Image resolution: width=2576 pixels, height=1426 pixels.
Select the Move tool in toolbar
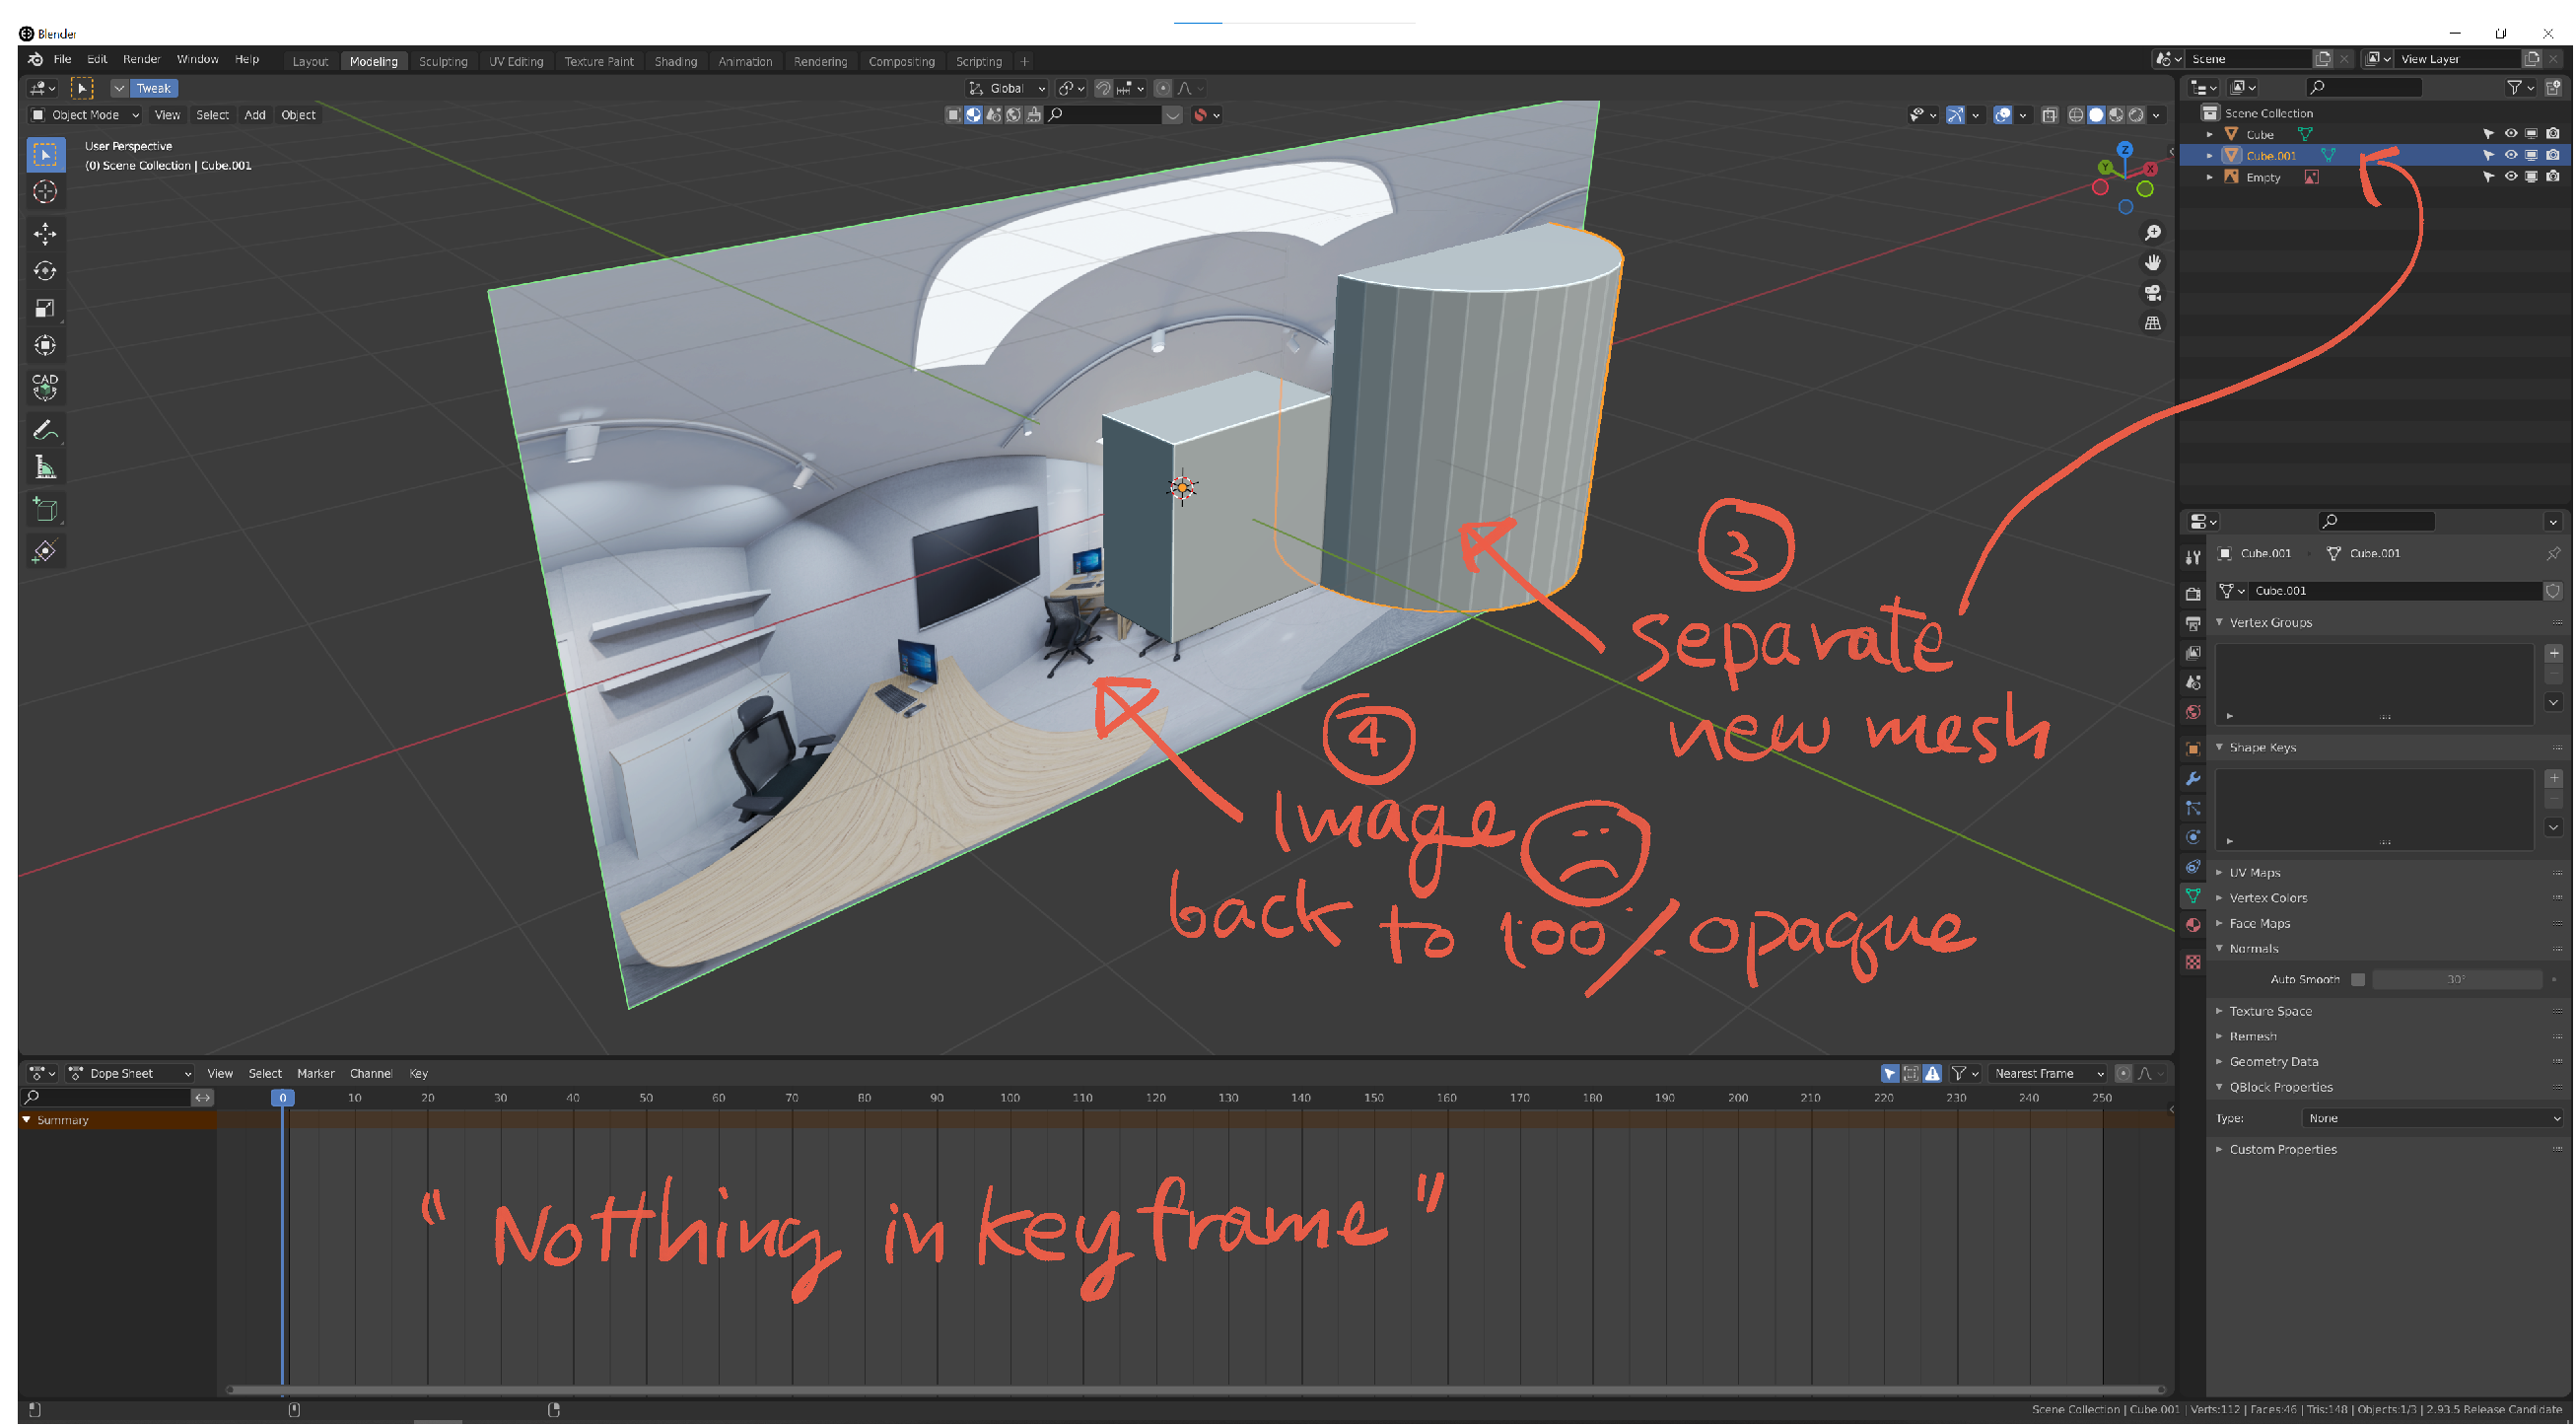[45, 234]
